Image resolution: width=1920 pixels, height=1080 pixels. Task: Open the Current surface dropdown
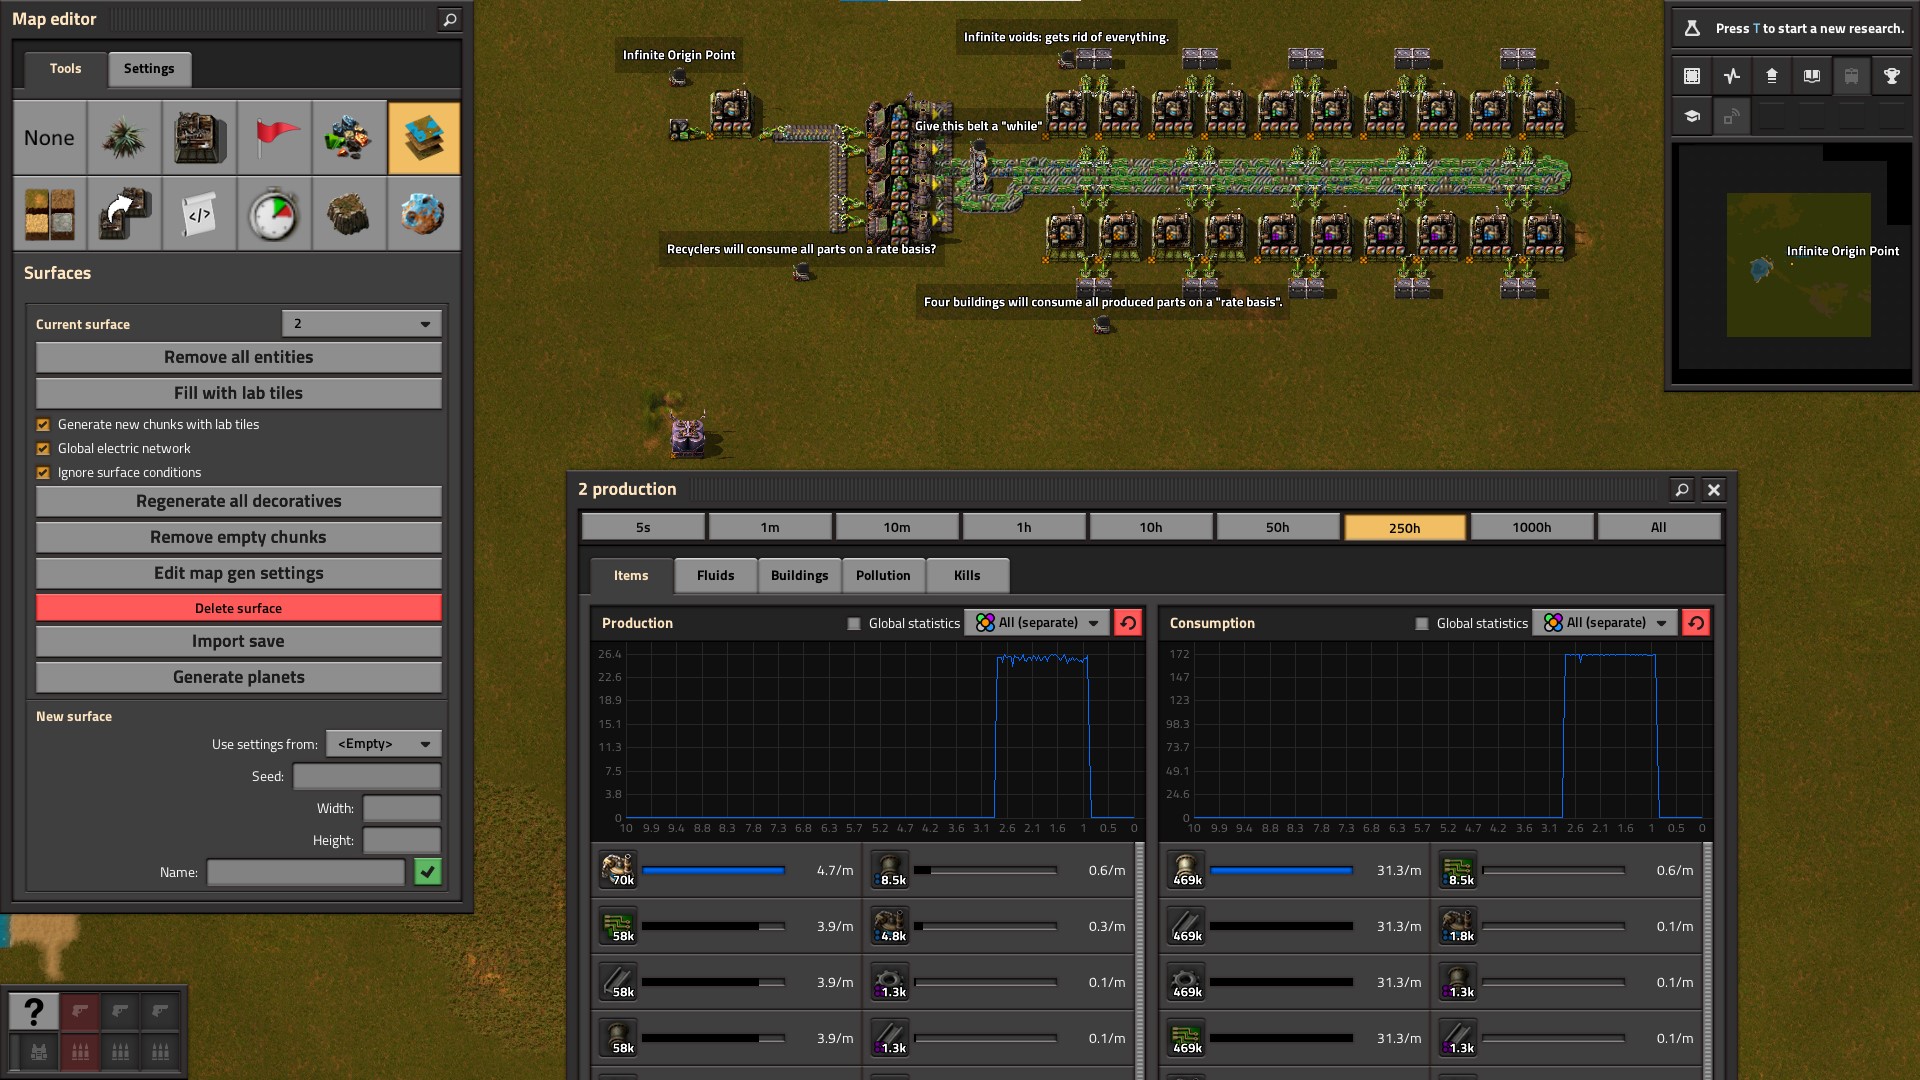click(362, 324)
